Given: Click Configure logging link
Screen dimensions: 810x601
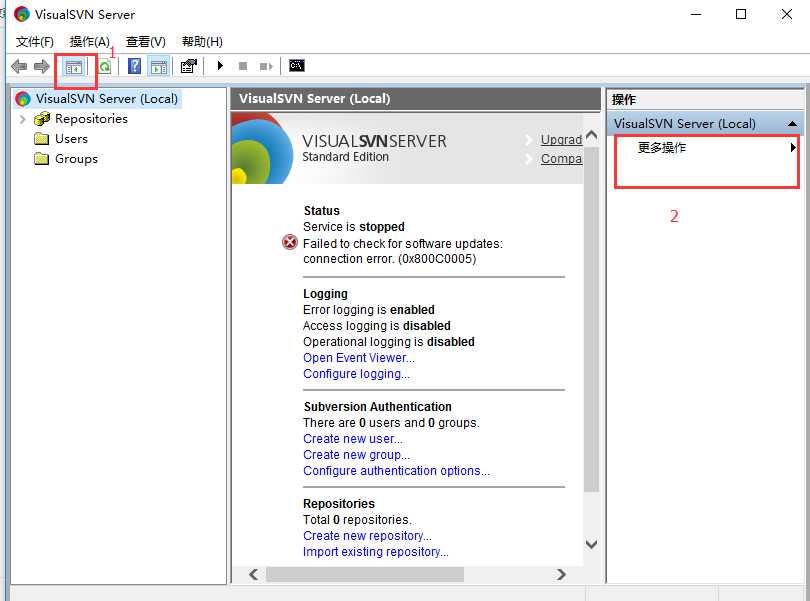Looking at the screenshot, I should 356,374.
